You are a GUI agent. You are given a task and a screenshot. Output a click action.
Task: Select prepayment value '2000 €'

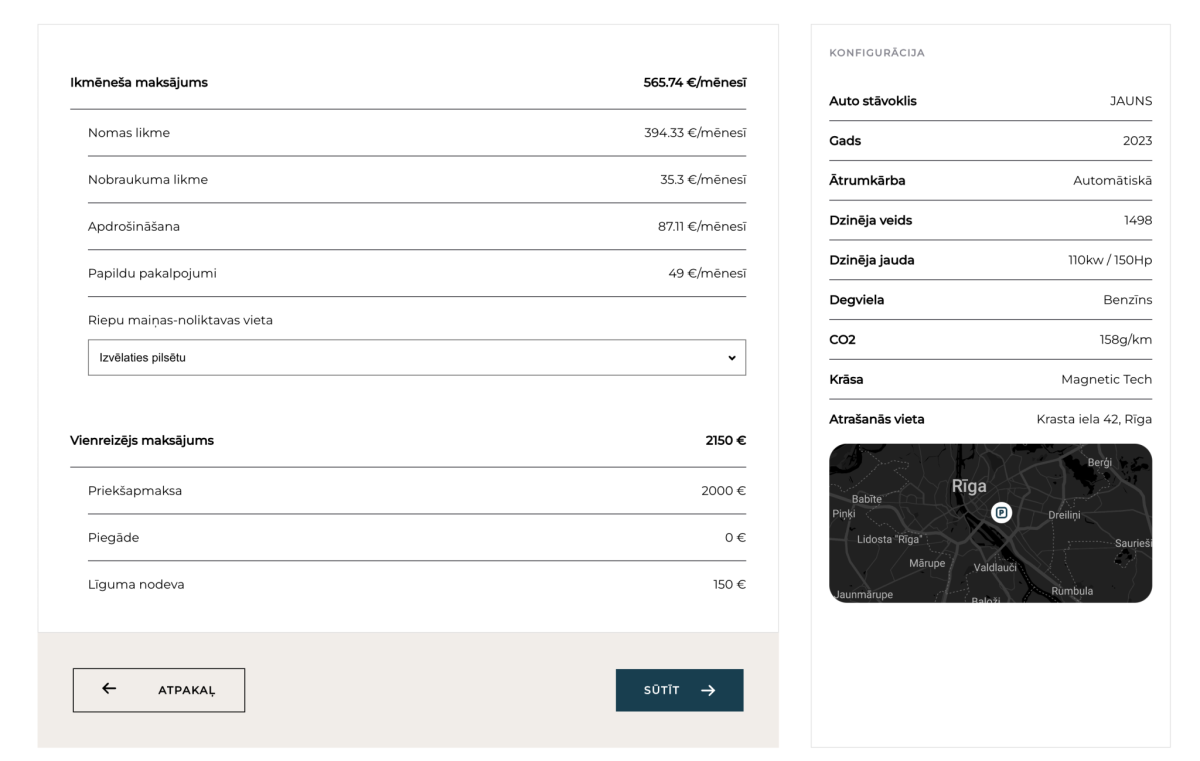click(724, 491)
